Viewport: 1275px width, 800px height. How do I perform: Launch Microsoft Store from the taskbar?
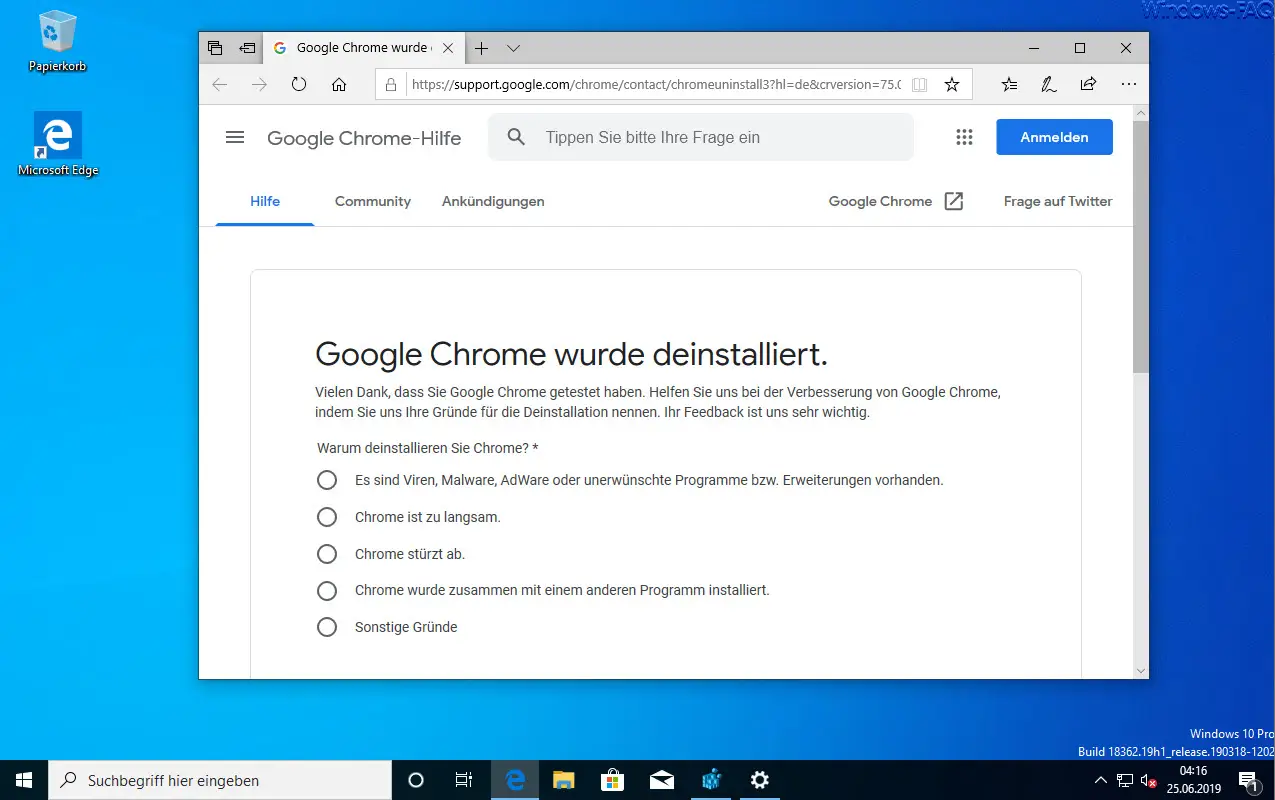point(612,780)
